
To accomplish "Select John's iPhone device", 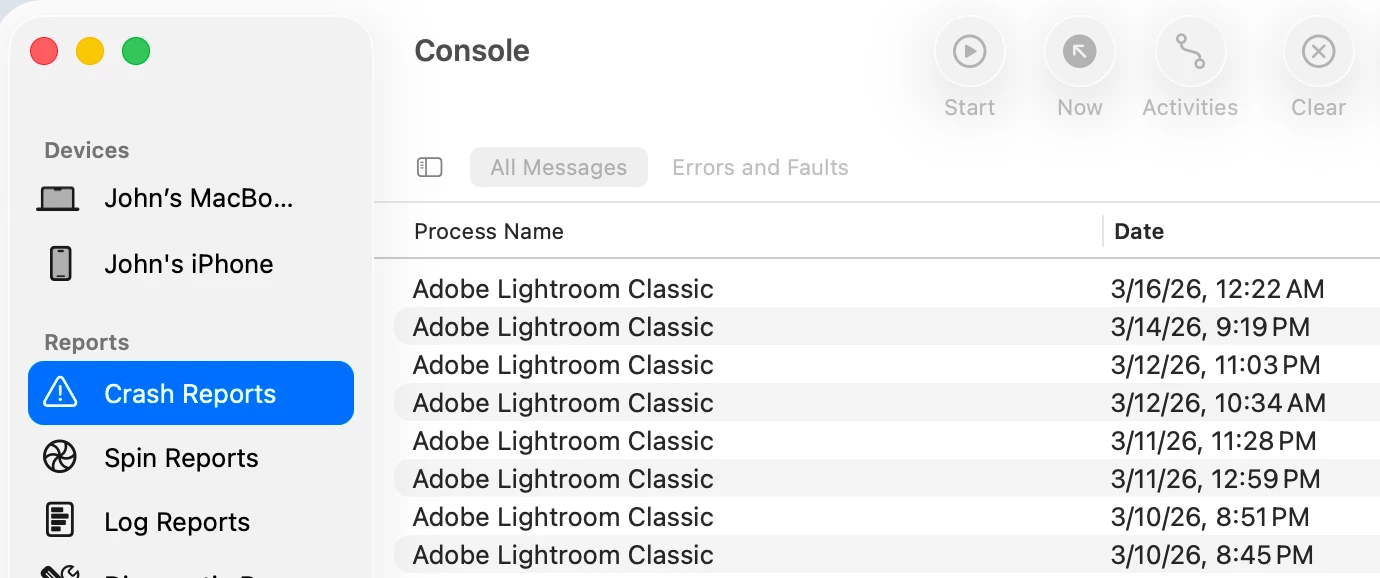I will click(x=190, y=264).
